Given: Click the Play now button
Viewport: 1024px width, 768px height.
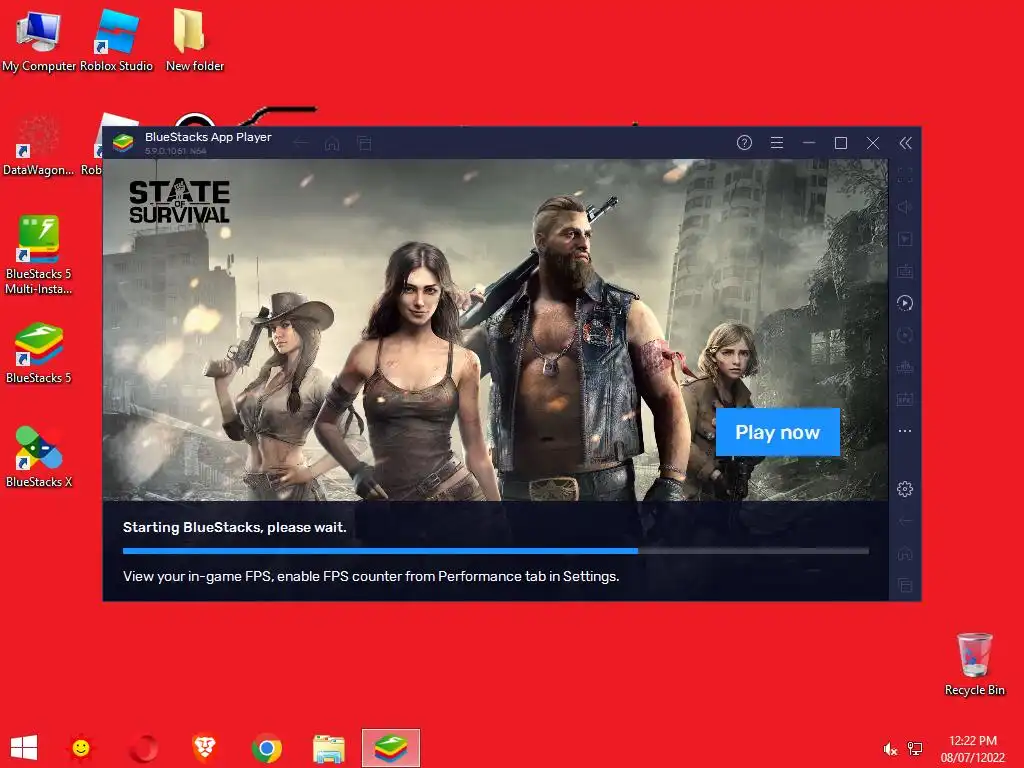Looking at the screenshot, I should coord(777,432).
